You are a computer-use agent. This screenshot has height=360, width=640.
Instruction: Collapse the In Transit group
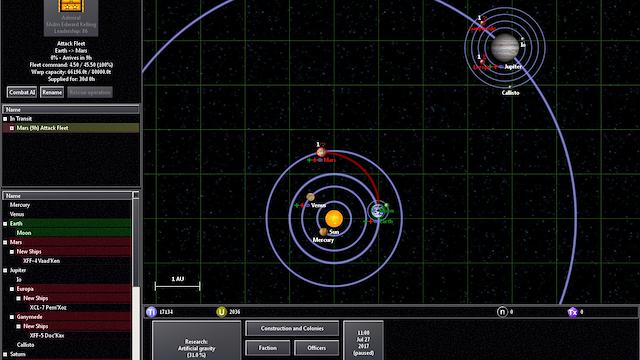pos(5,119)
